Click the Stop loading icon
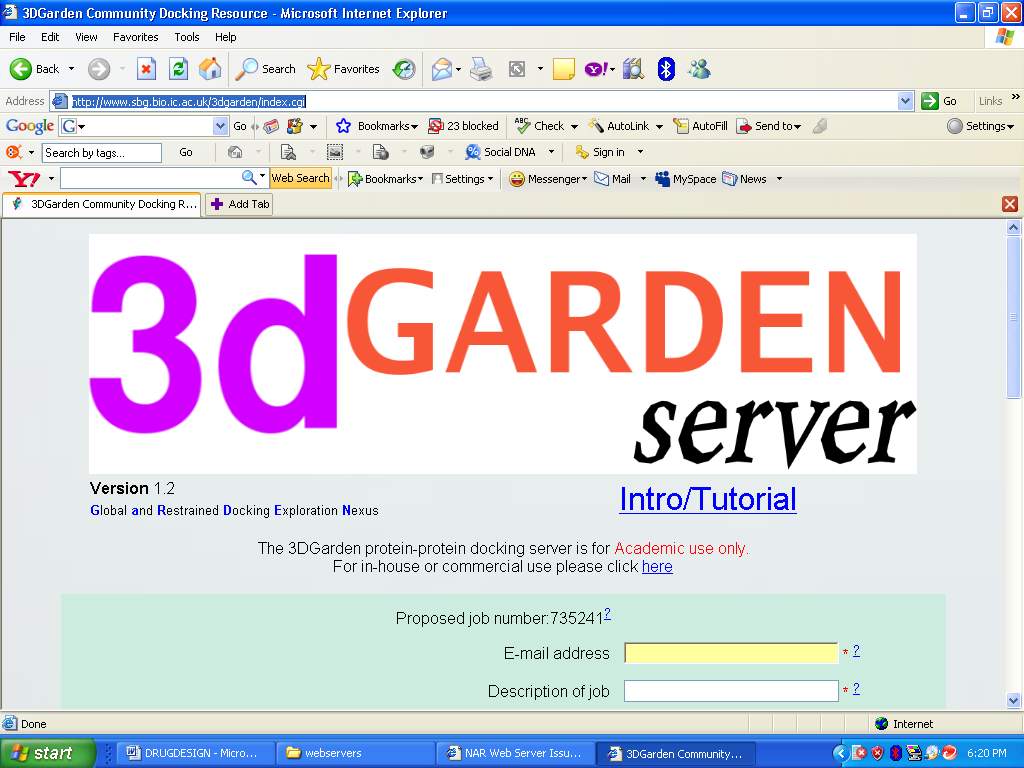1024x768 pixels. click(x=146, y=69)
